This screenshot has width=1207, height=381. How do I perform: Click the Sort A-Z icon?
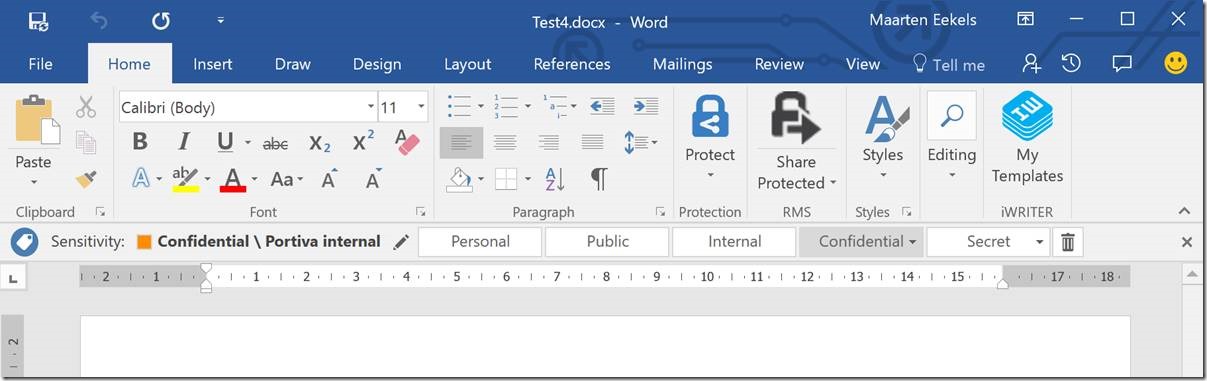555,179
